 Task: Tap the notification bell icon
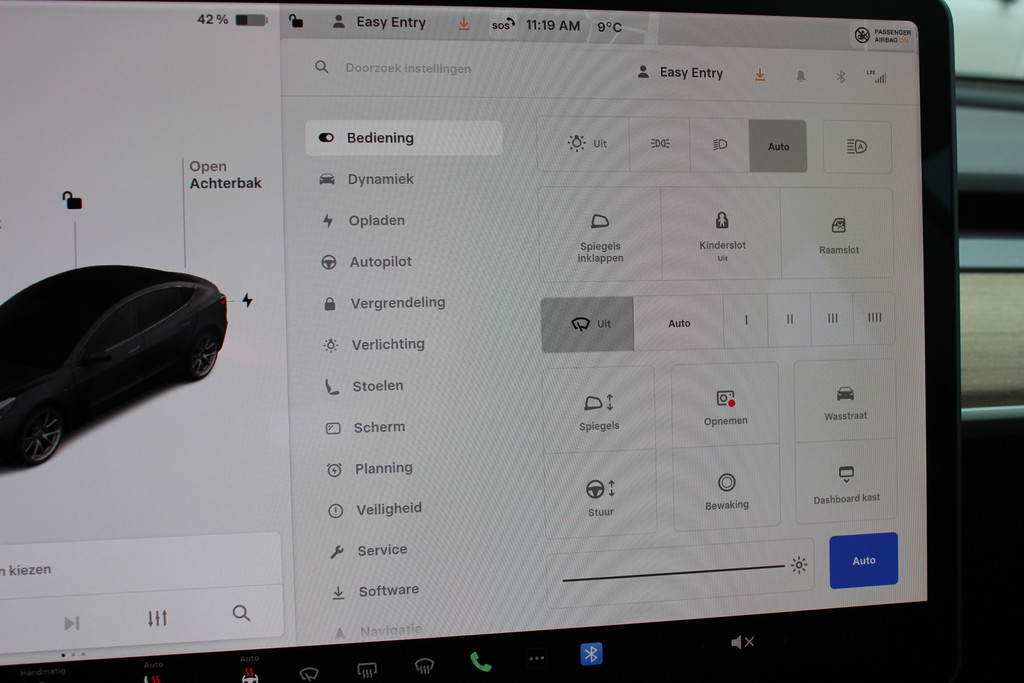pyautogui.click(x=800, y=76)
